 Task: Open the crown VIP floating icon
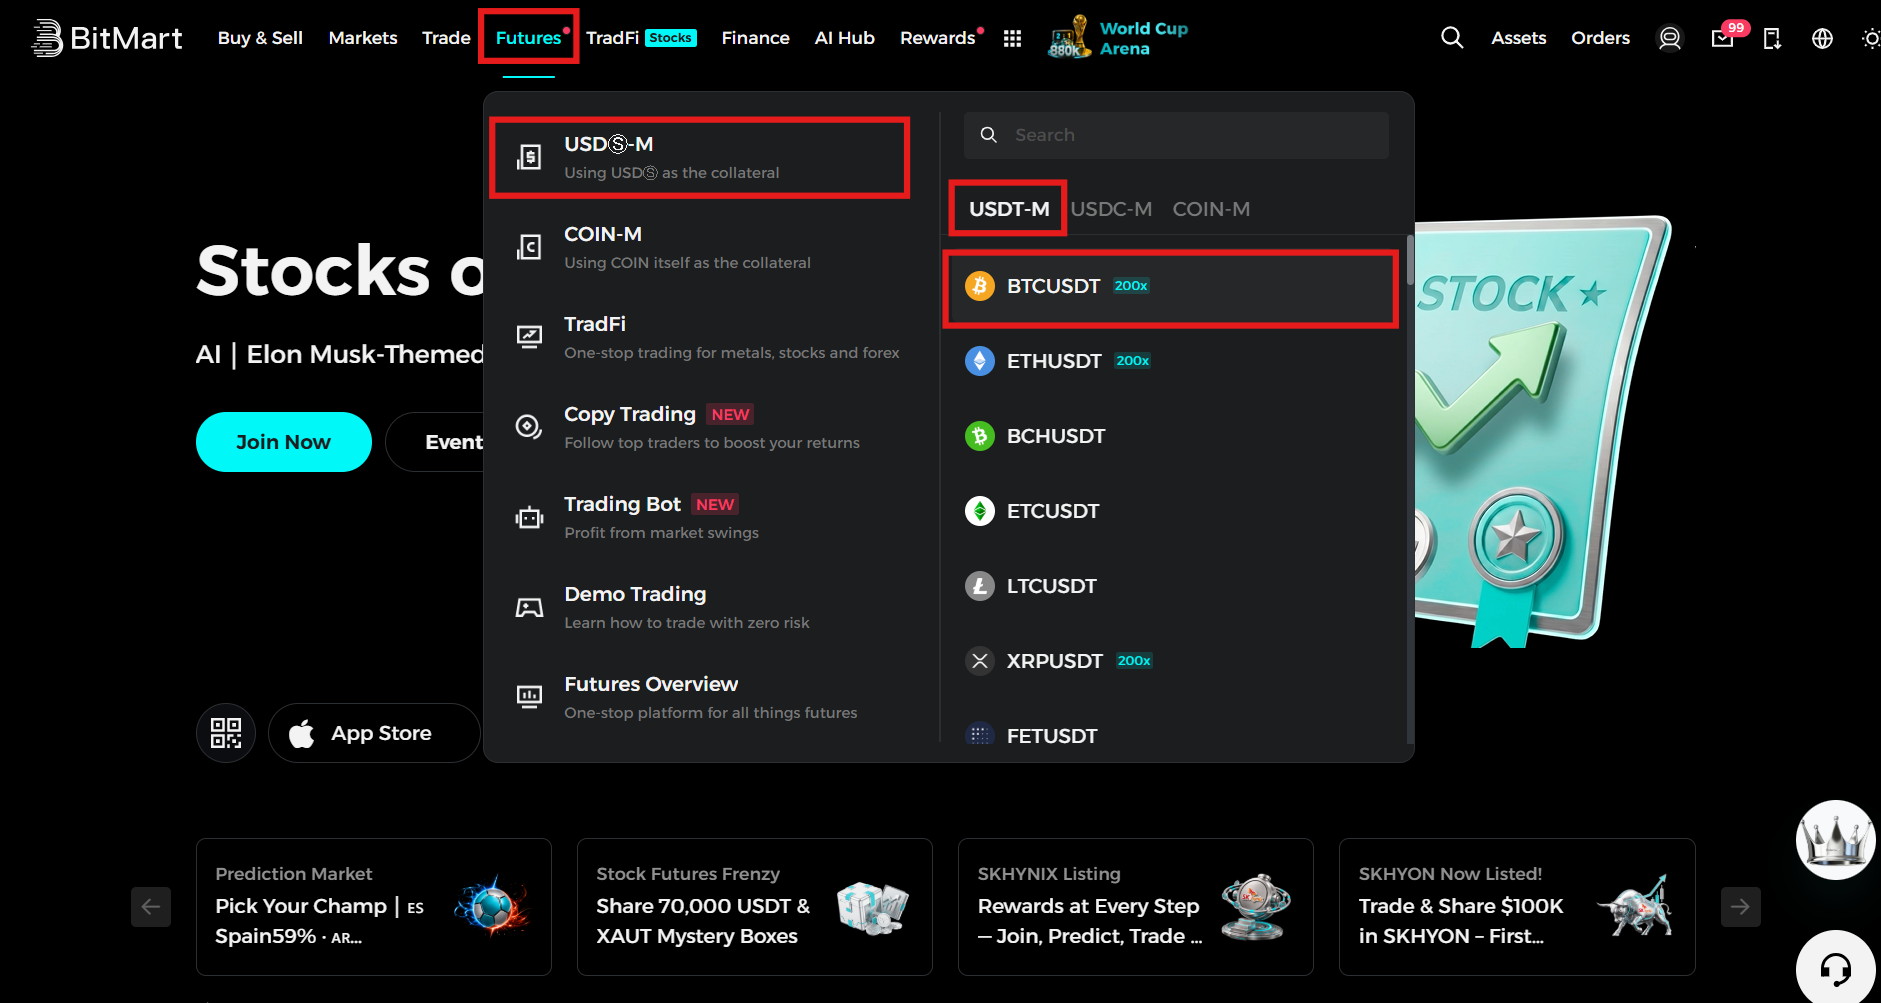(x=1836, y=840)
